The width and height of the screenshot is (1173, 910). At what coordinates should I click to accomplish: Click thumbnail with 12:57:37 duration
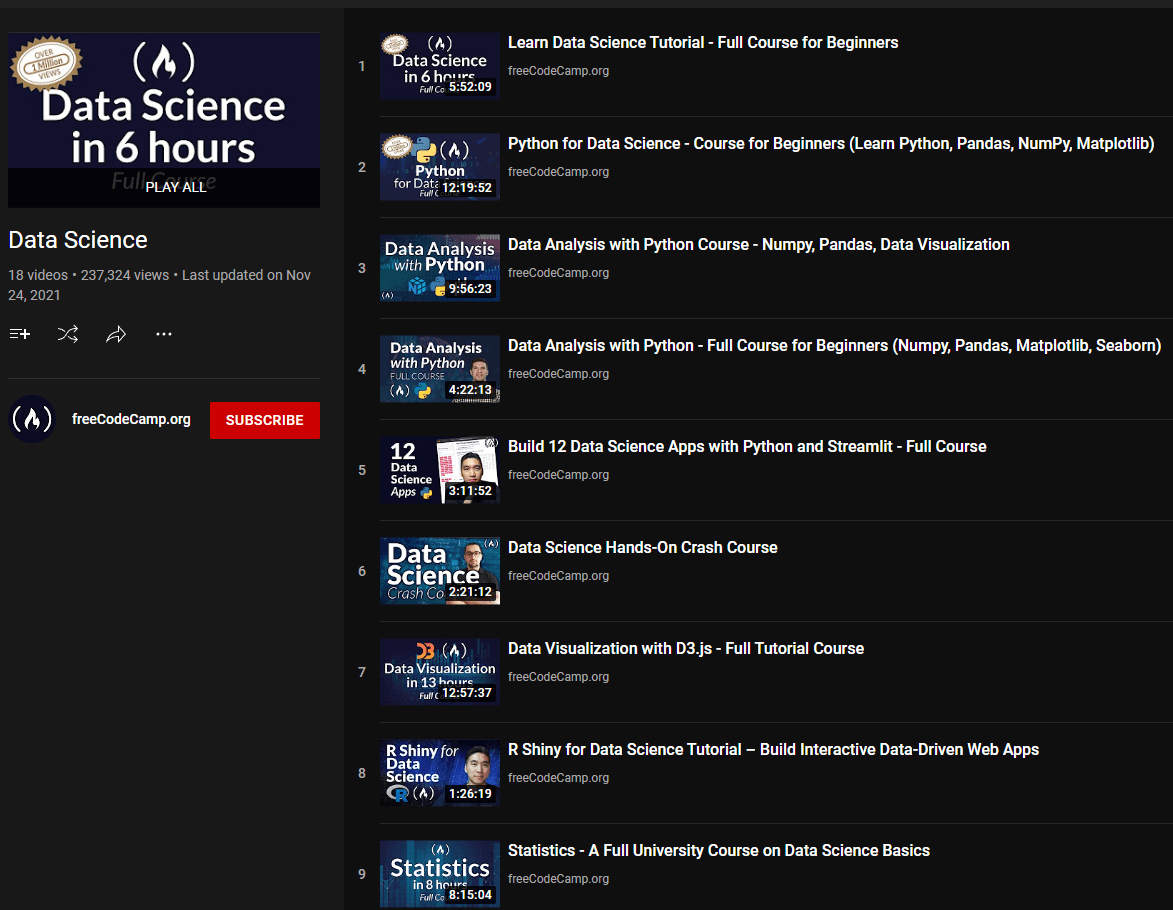(440, 672)
